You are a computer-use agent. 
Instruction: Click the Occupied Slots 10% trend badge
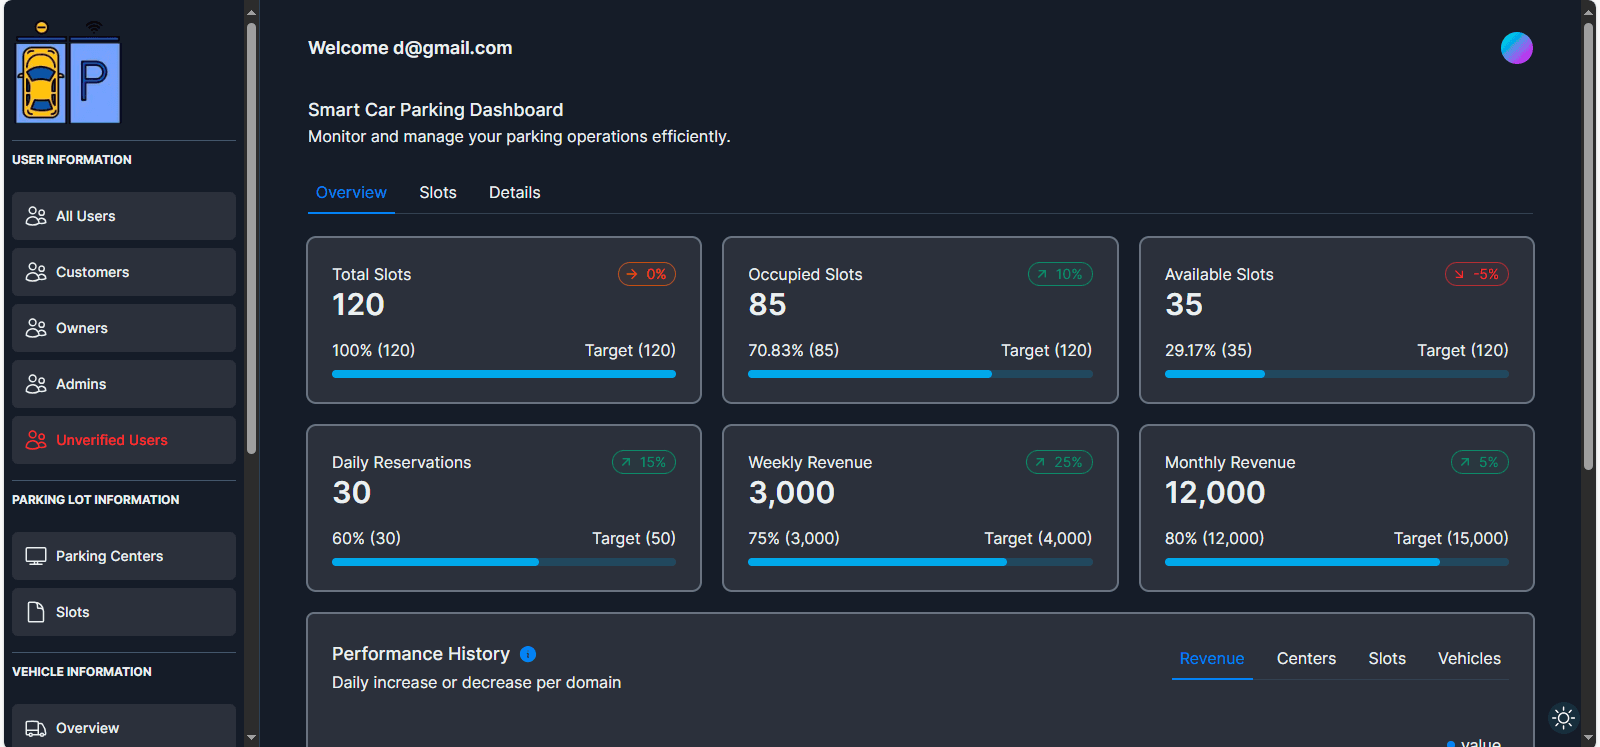pyautogui.click(x=1059, y=274)
